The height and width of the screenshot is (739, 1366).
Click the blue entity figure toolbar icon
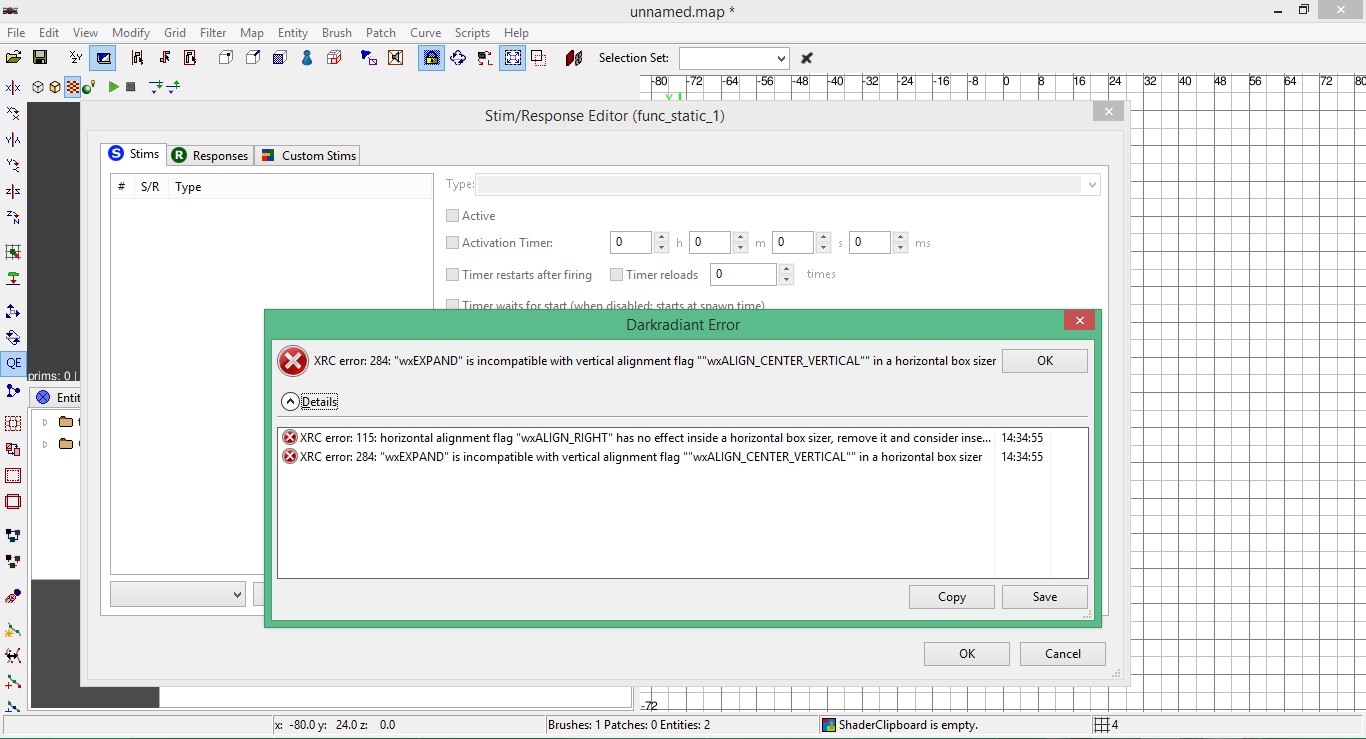(307, 58)
